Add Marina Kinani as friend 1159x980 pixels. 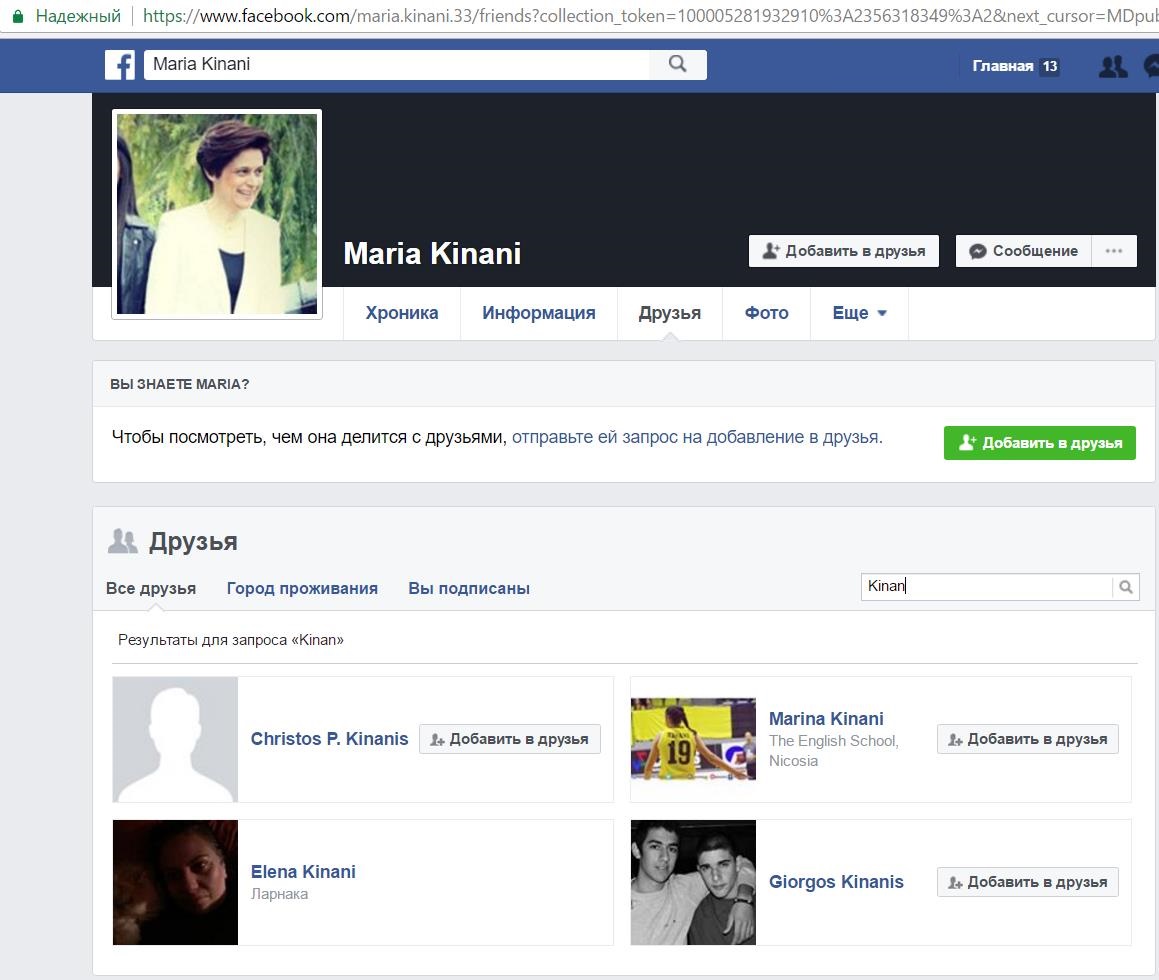tap(1027, 739)
